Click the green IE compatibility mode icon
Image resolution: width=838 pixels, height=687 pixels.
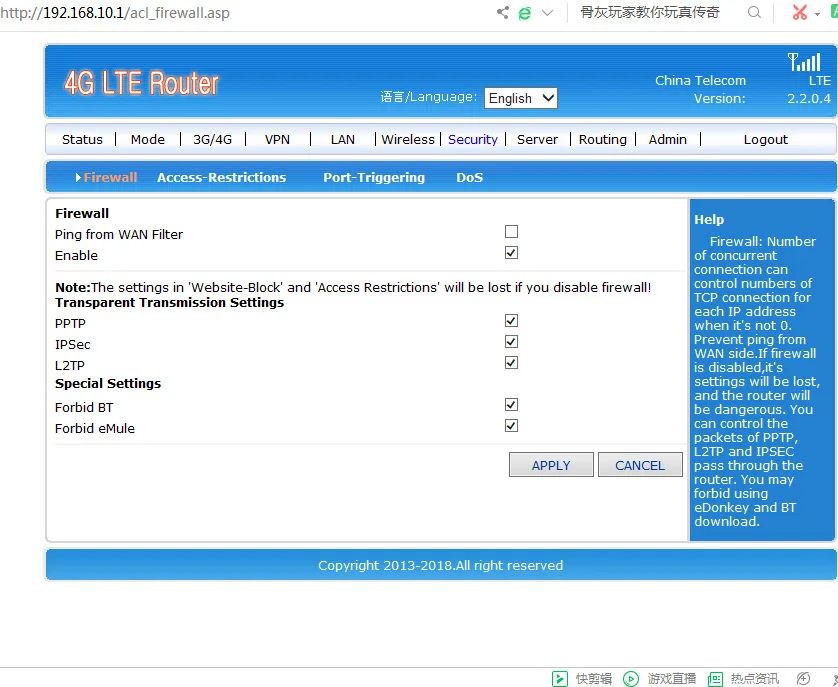click(x=525, y=13)
